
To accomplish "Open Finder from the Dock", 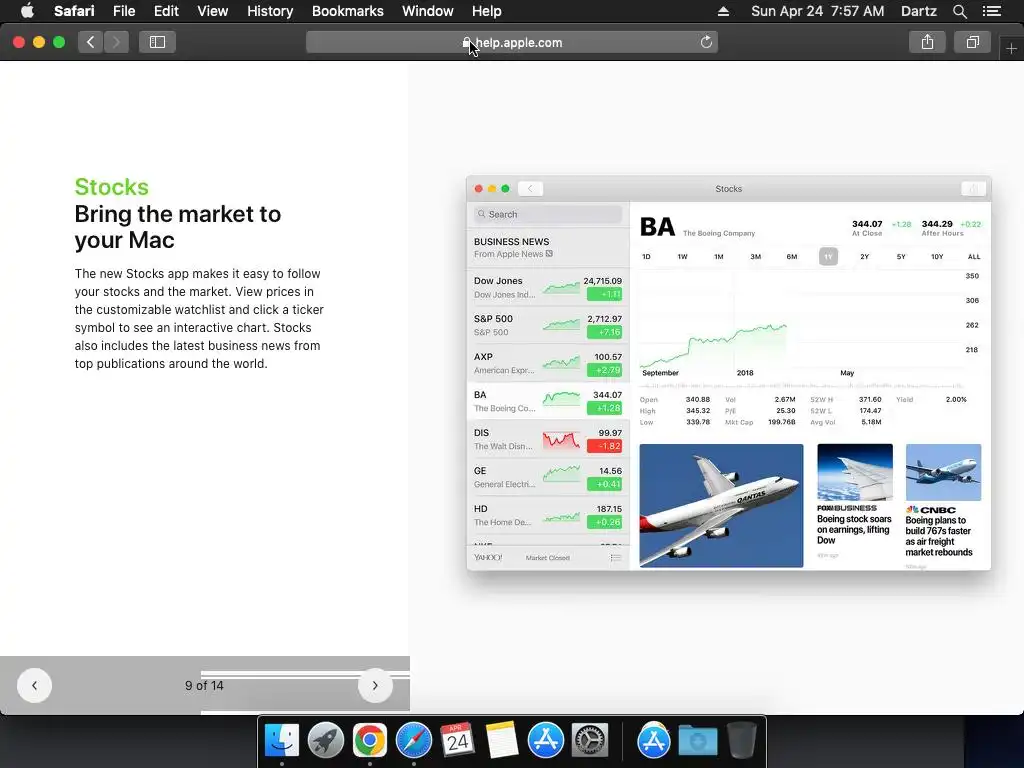I will 281,741.
